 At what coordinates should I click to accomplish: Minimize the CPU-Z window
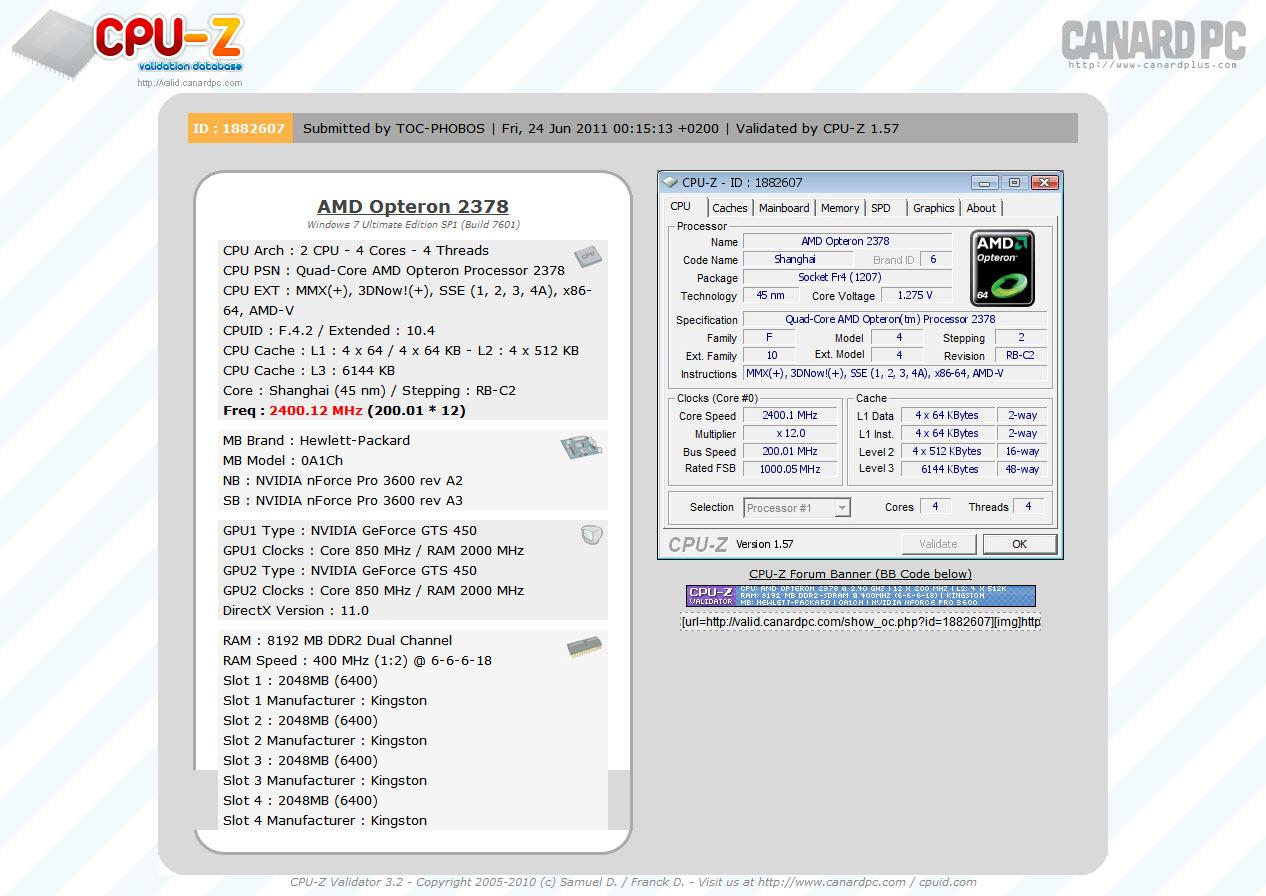click(985, 183)
